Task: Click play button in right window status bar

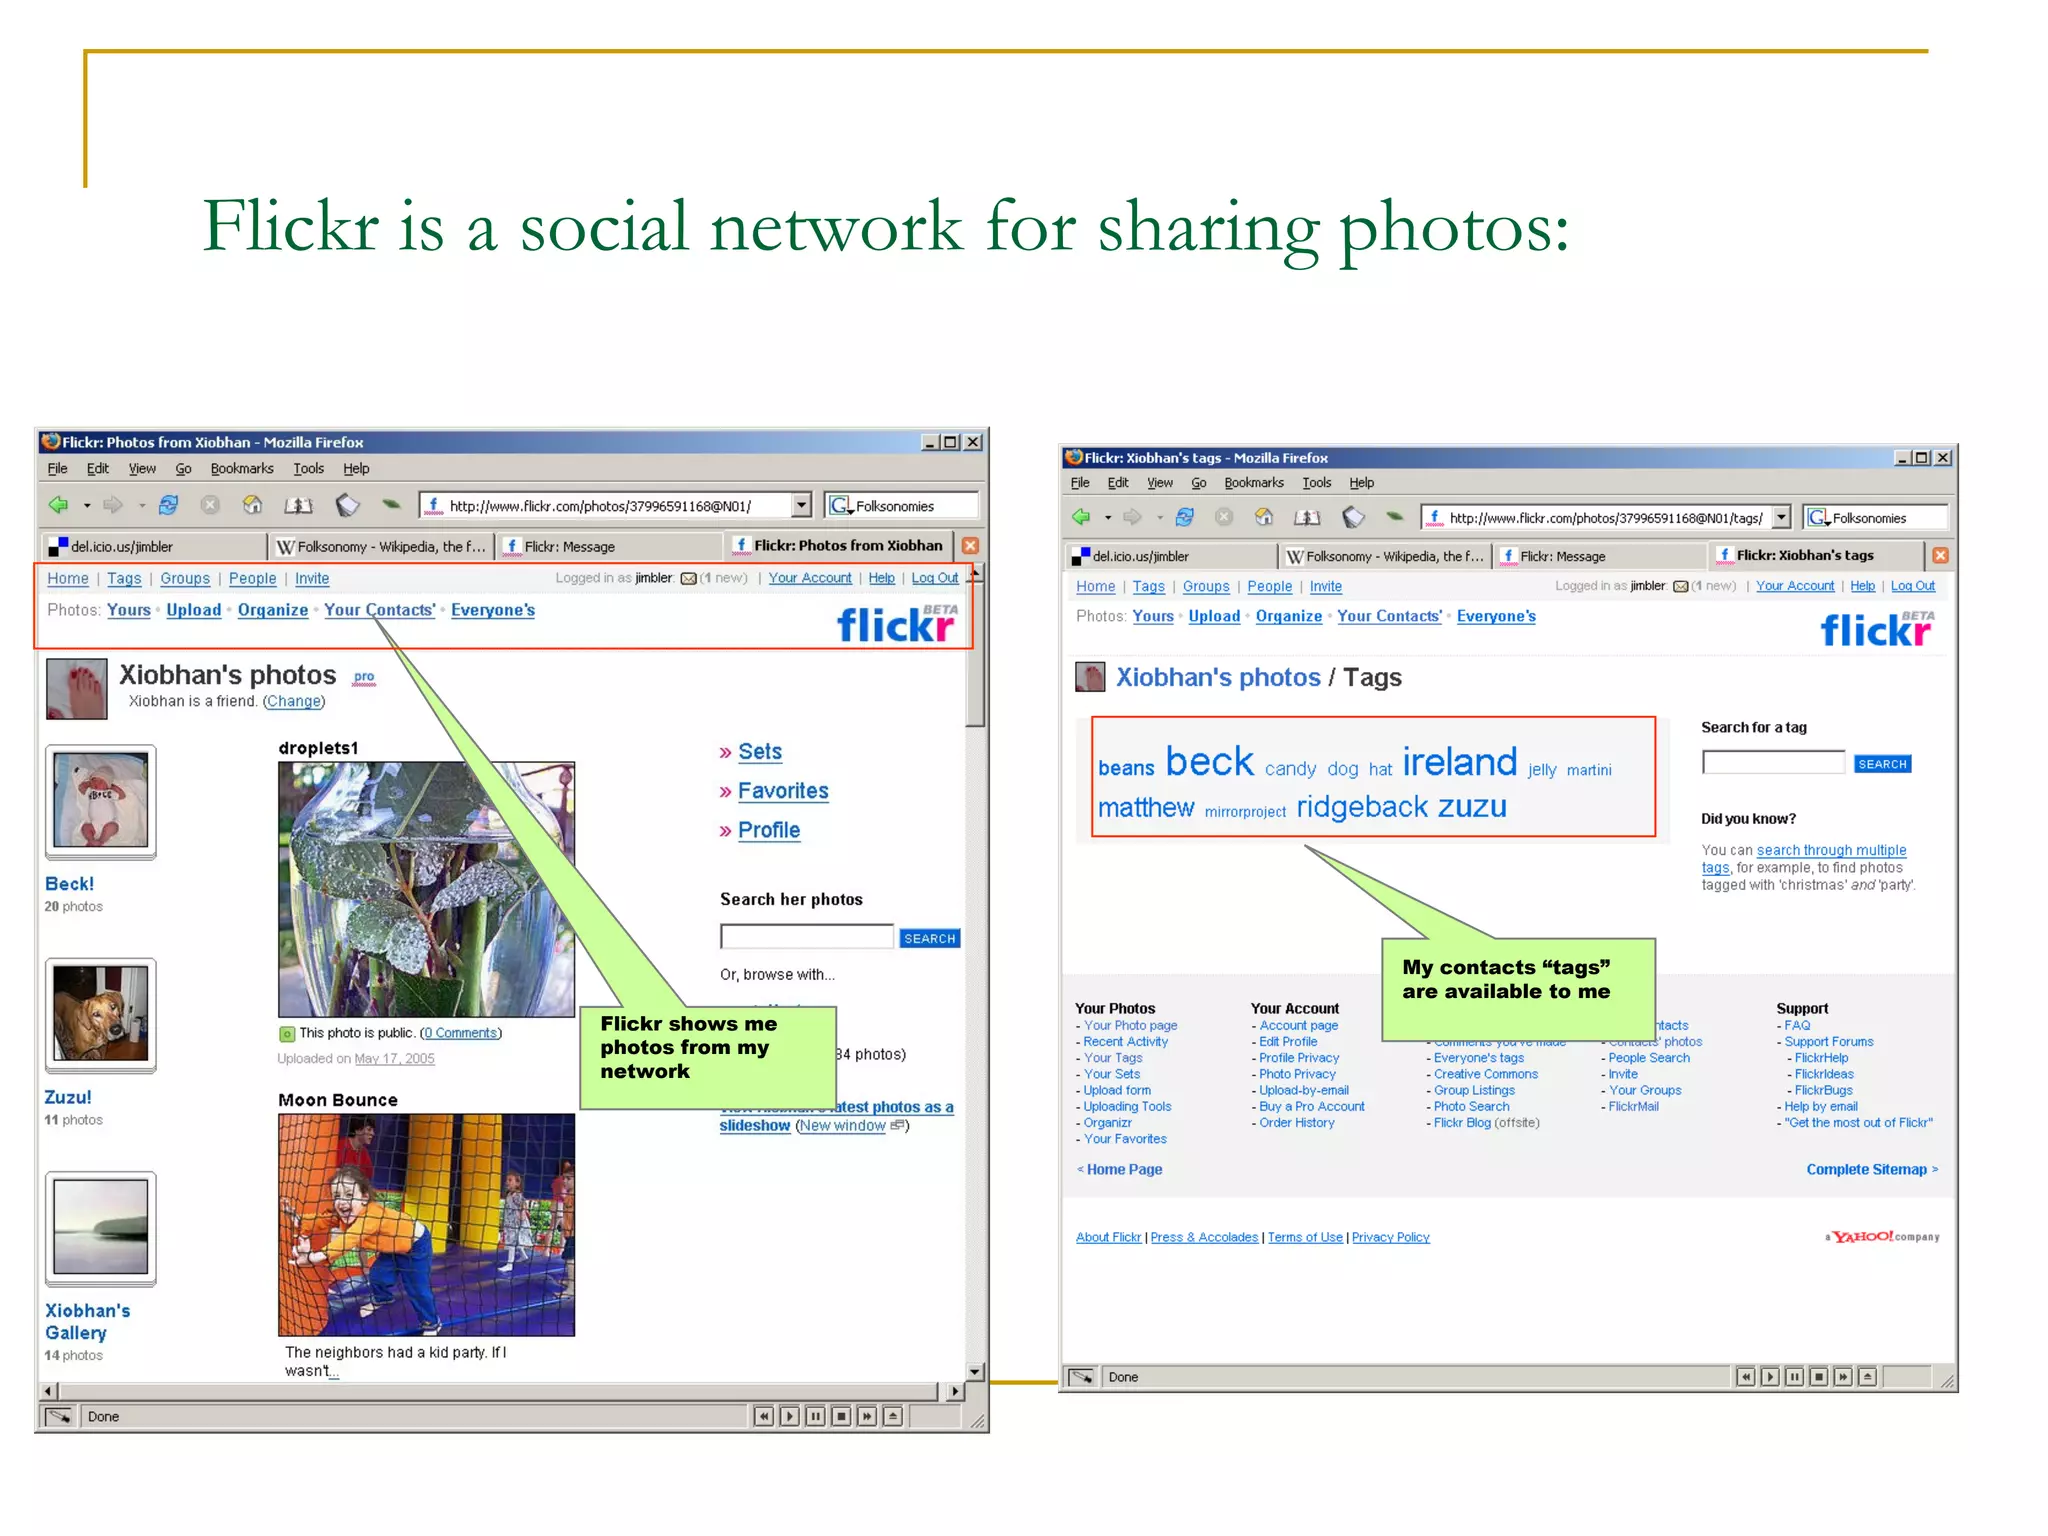Action: [1770, 1377]
